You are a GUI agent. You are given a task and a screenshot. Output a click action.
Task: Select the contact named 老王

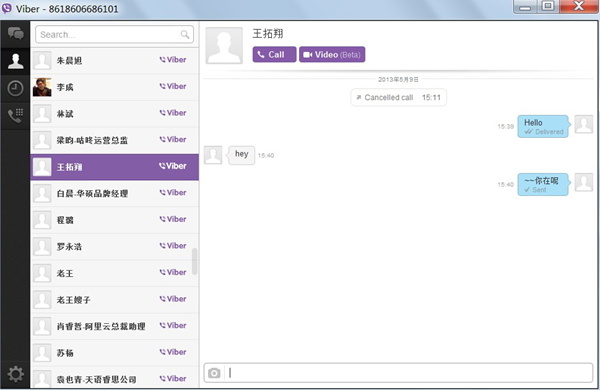(114, 273)
